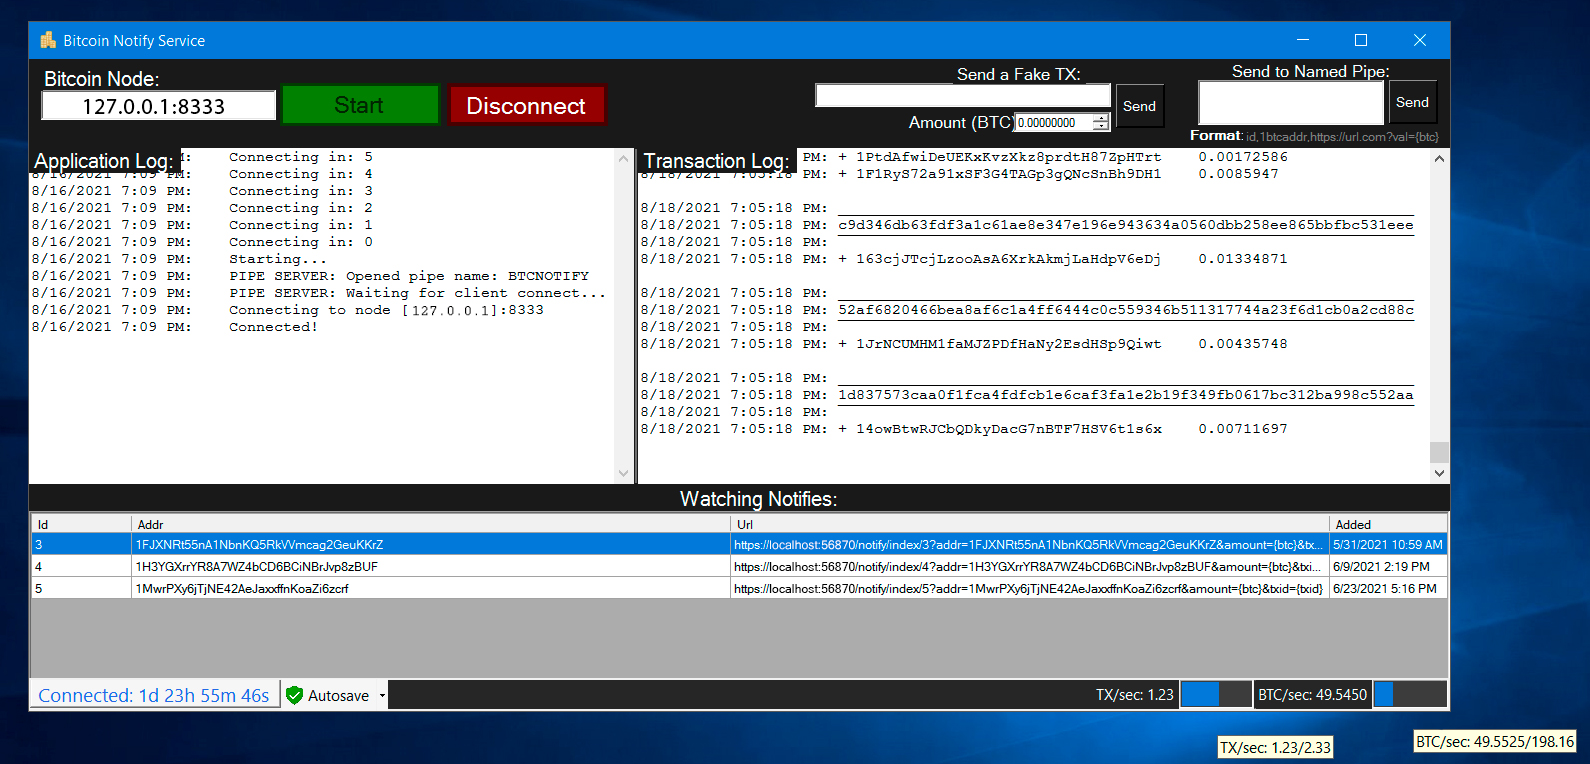Image resolution: width=1590 pixels, height=764 pixels.
Task: Click the amount 0.01334871 in the transaction log
Action: coord(1243,259)
